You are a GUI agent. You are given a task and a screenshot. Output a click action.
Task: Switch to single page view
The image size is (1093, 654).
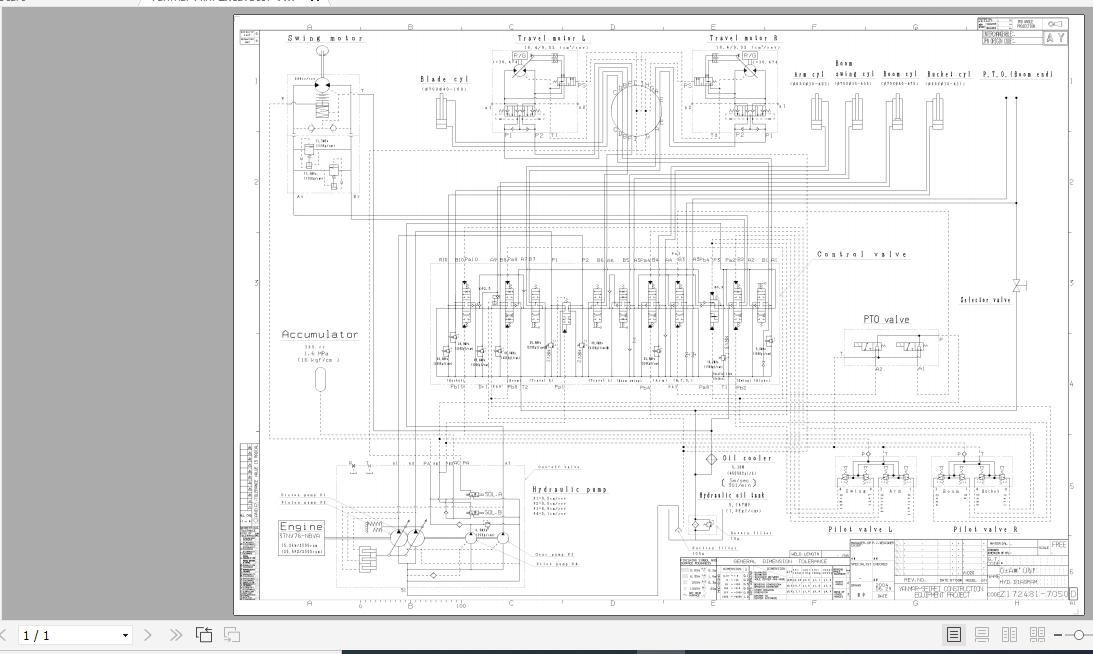click(954, 634)
